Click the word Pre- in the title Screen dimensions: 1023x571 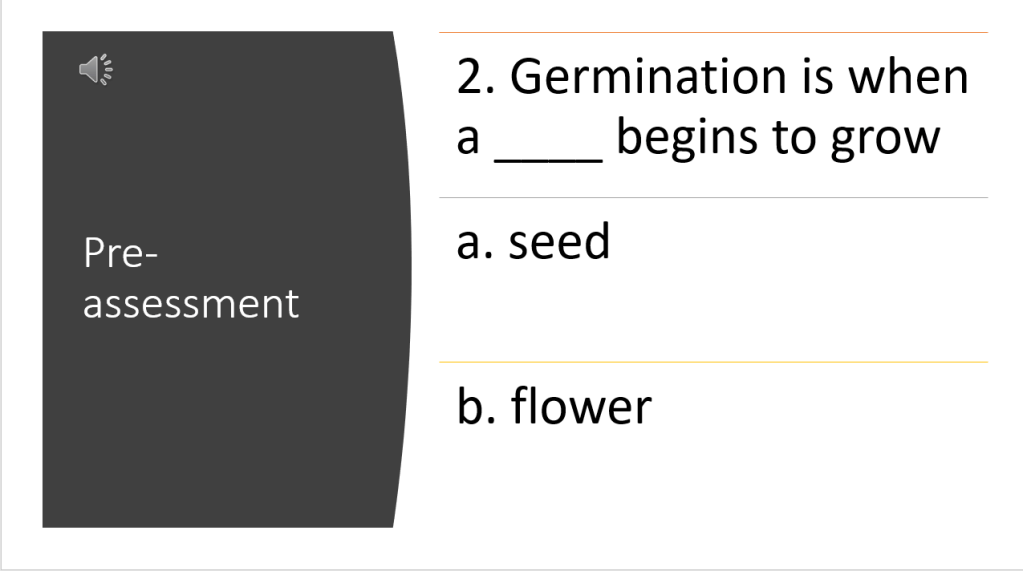point(121,254)
